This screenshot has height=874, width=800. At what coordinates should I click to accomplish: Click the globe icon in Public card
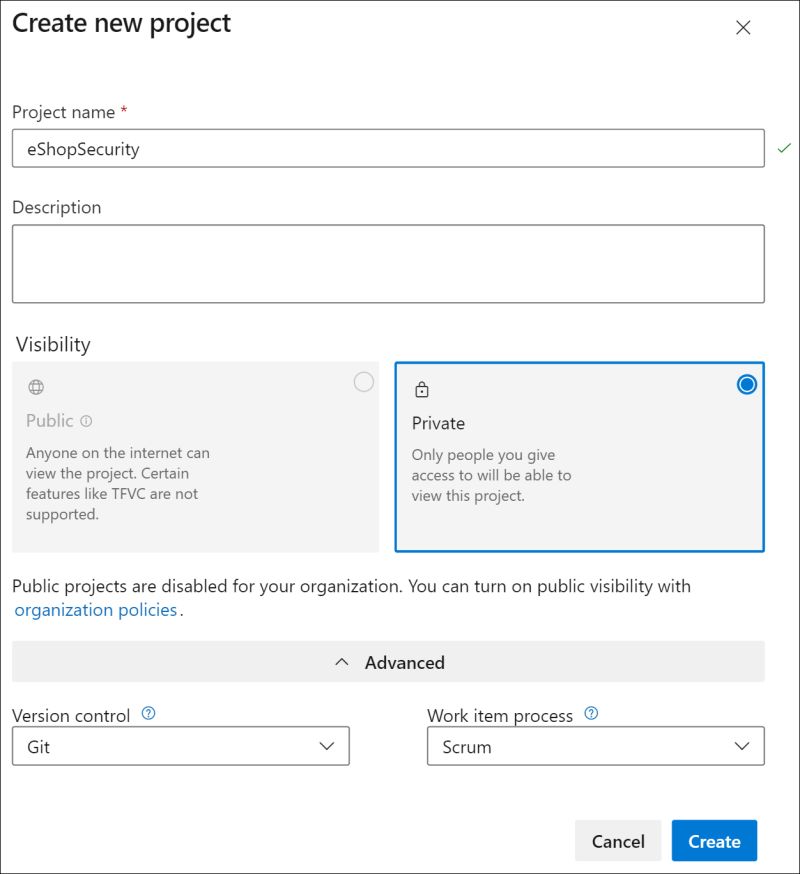36,388
